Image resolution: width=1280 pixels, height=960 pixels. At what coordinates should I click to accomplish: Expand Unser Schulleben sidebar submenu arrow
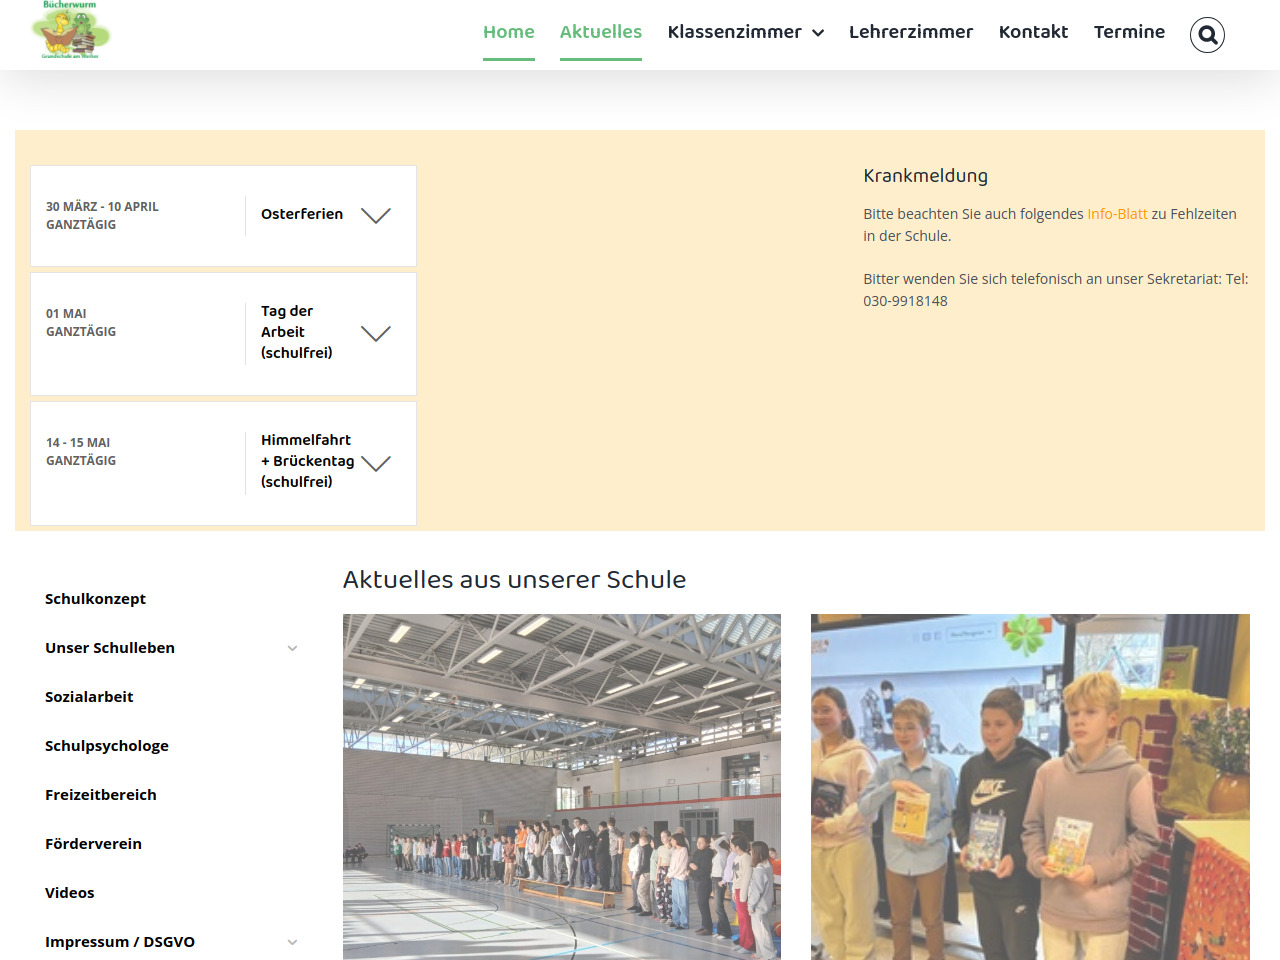click(292, 648)
